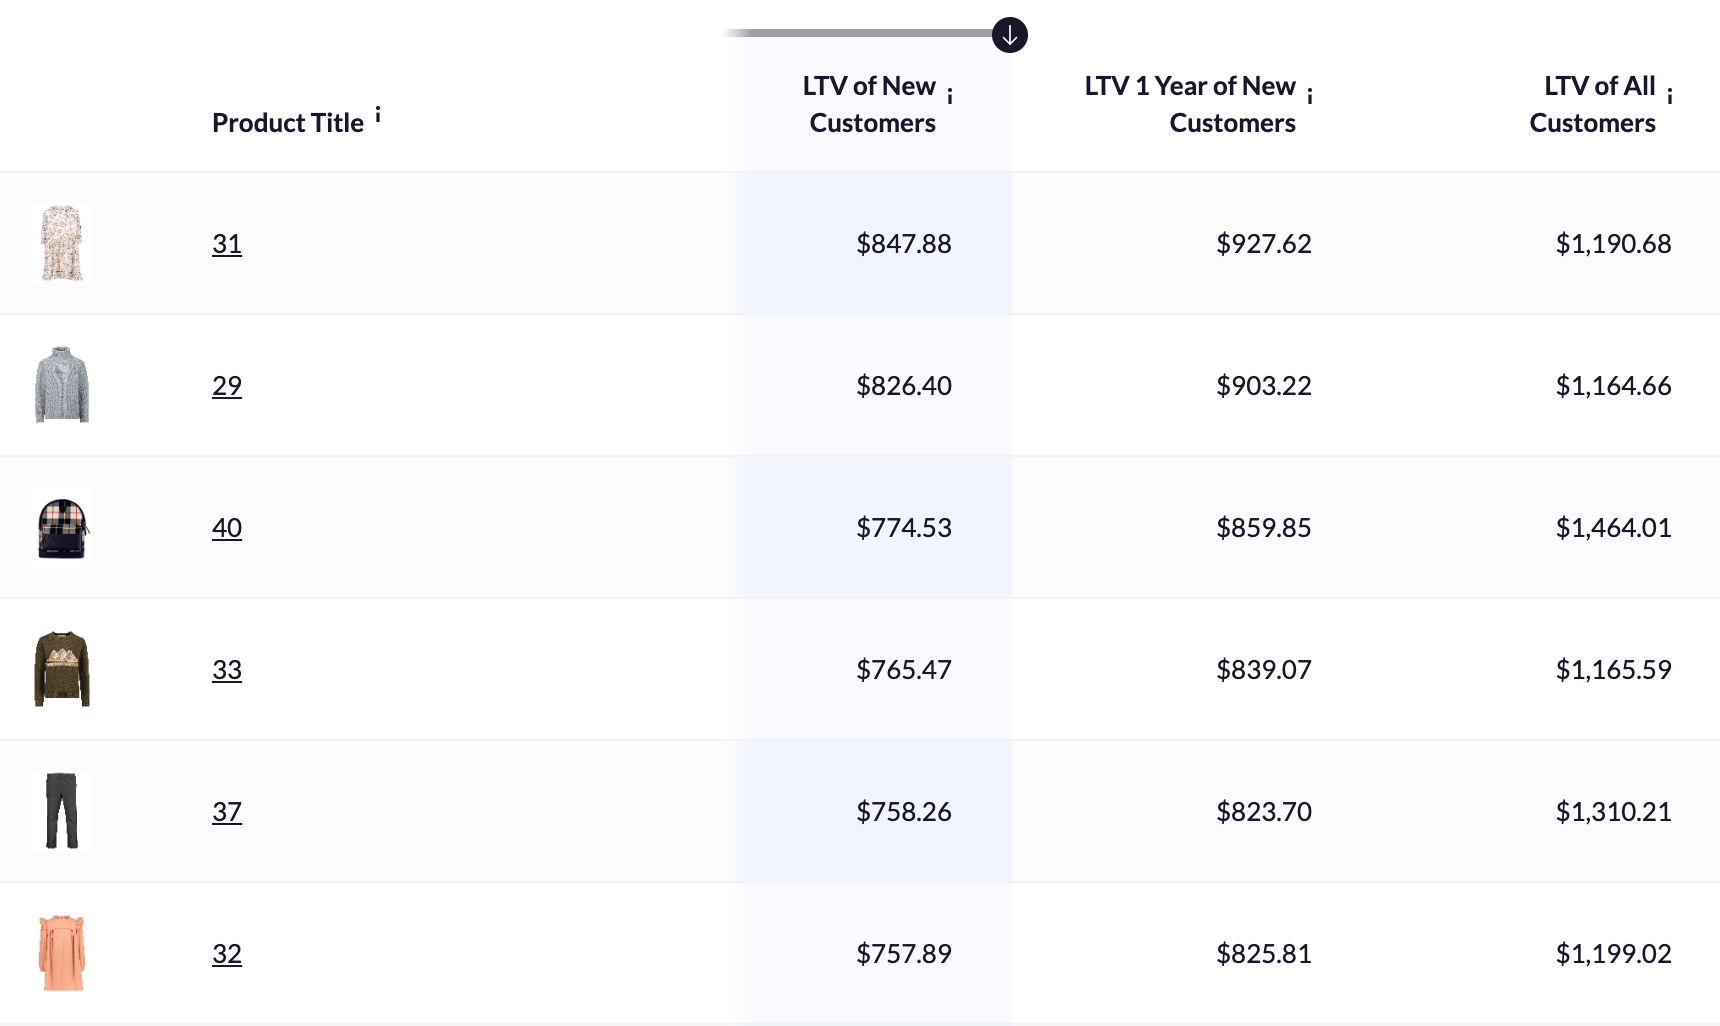Image resolution: width=1720 pixels, height=1026 pixels.
Task: Click the olive green sweater thumbnail
Action: [62, 669]
